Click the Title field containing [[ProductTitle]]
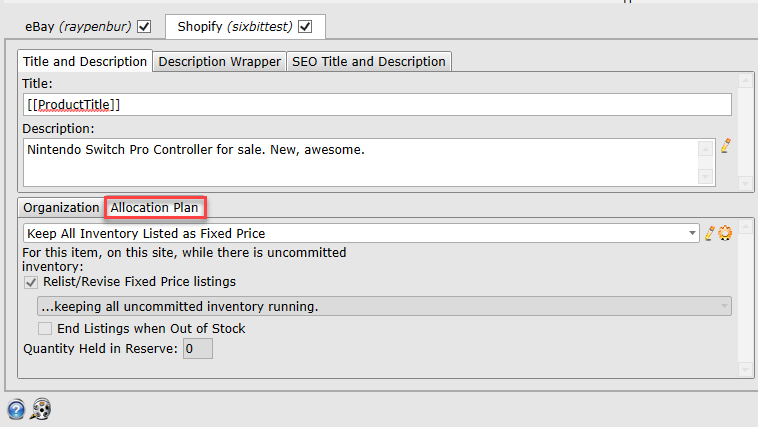This screenshot has width=758, height=427. click(x=377, y=105)
